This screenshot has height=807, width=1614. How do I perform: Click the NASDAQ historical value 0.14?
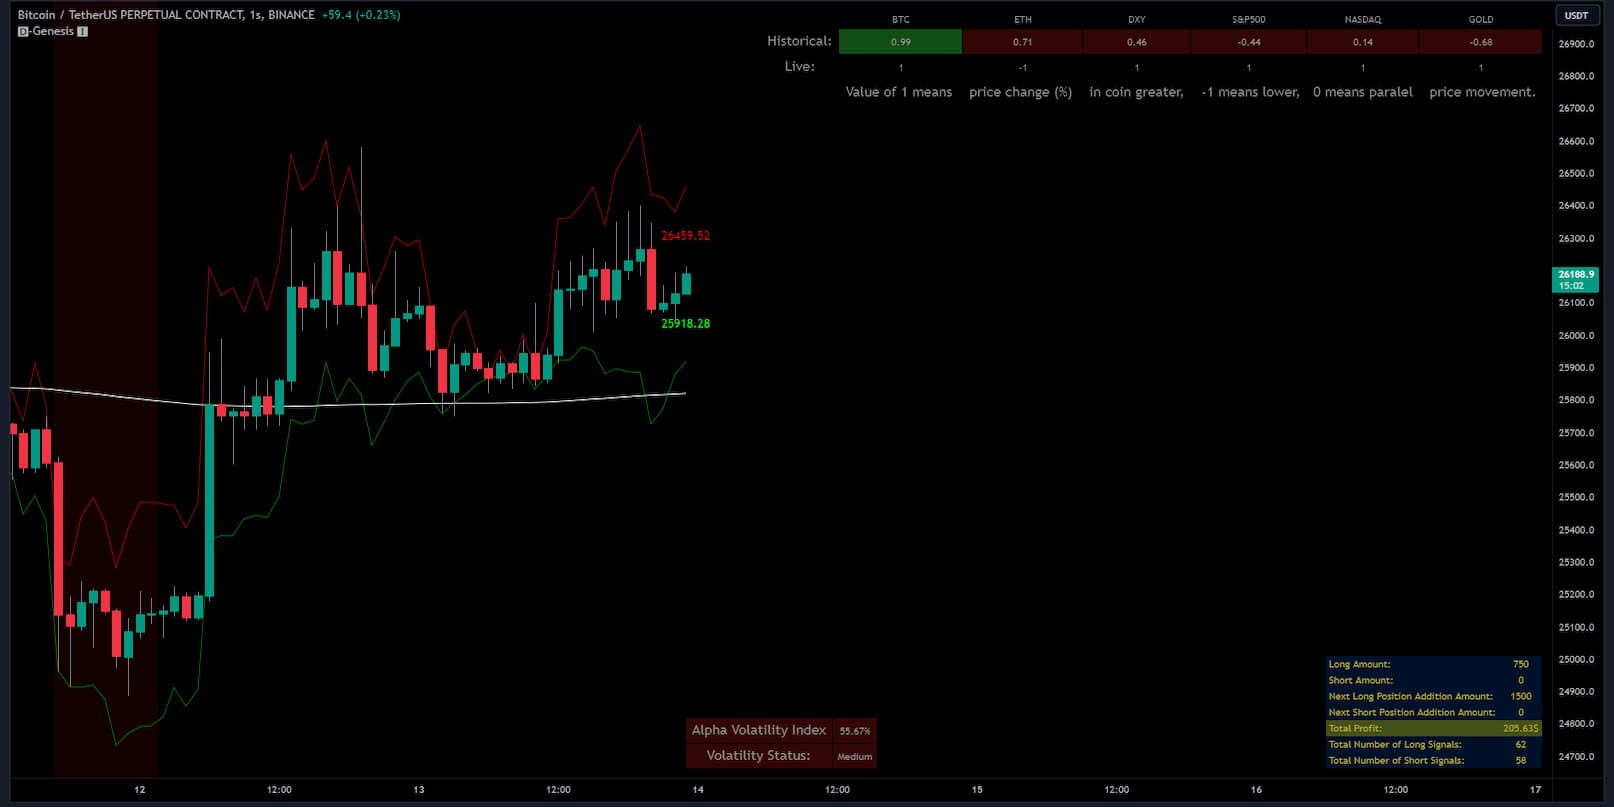pos(1362,42)
